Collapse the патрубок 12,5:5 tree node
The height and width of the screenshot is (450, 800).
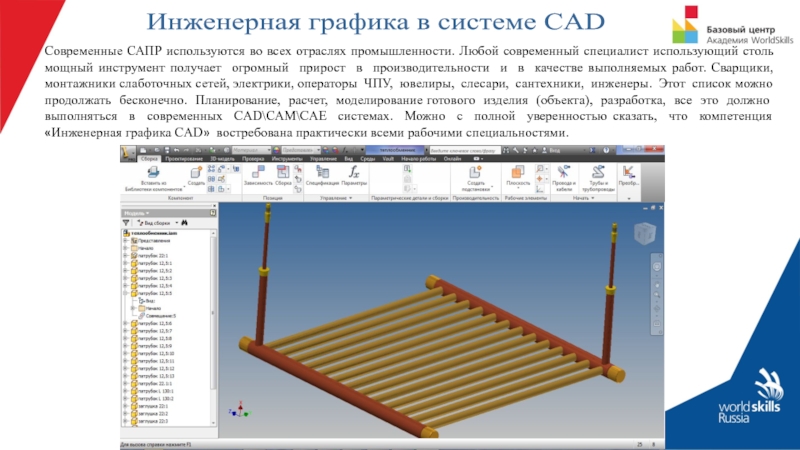point(125,293)
